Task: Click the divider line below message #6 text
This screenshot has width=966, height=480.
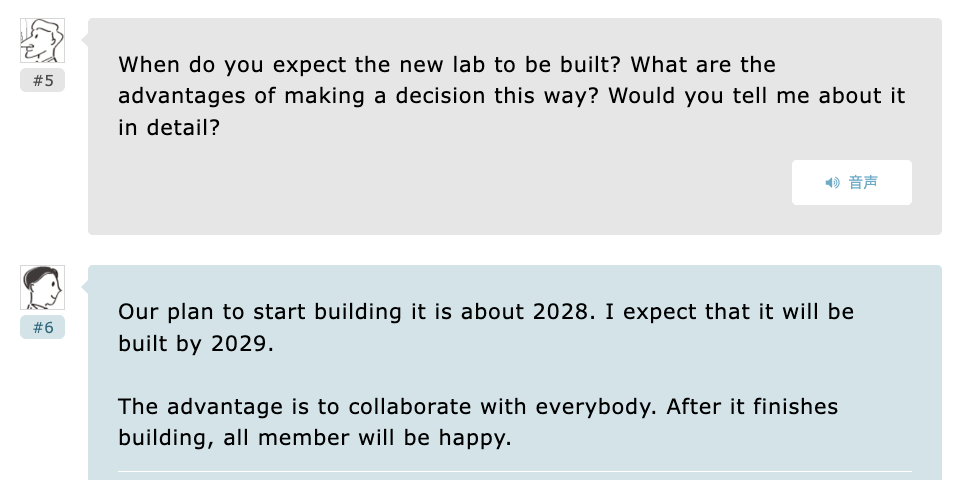Action: [514, 471]
